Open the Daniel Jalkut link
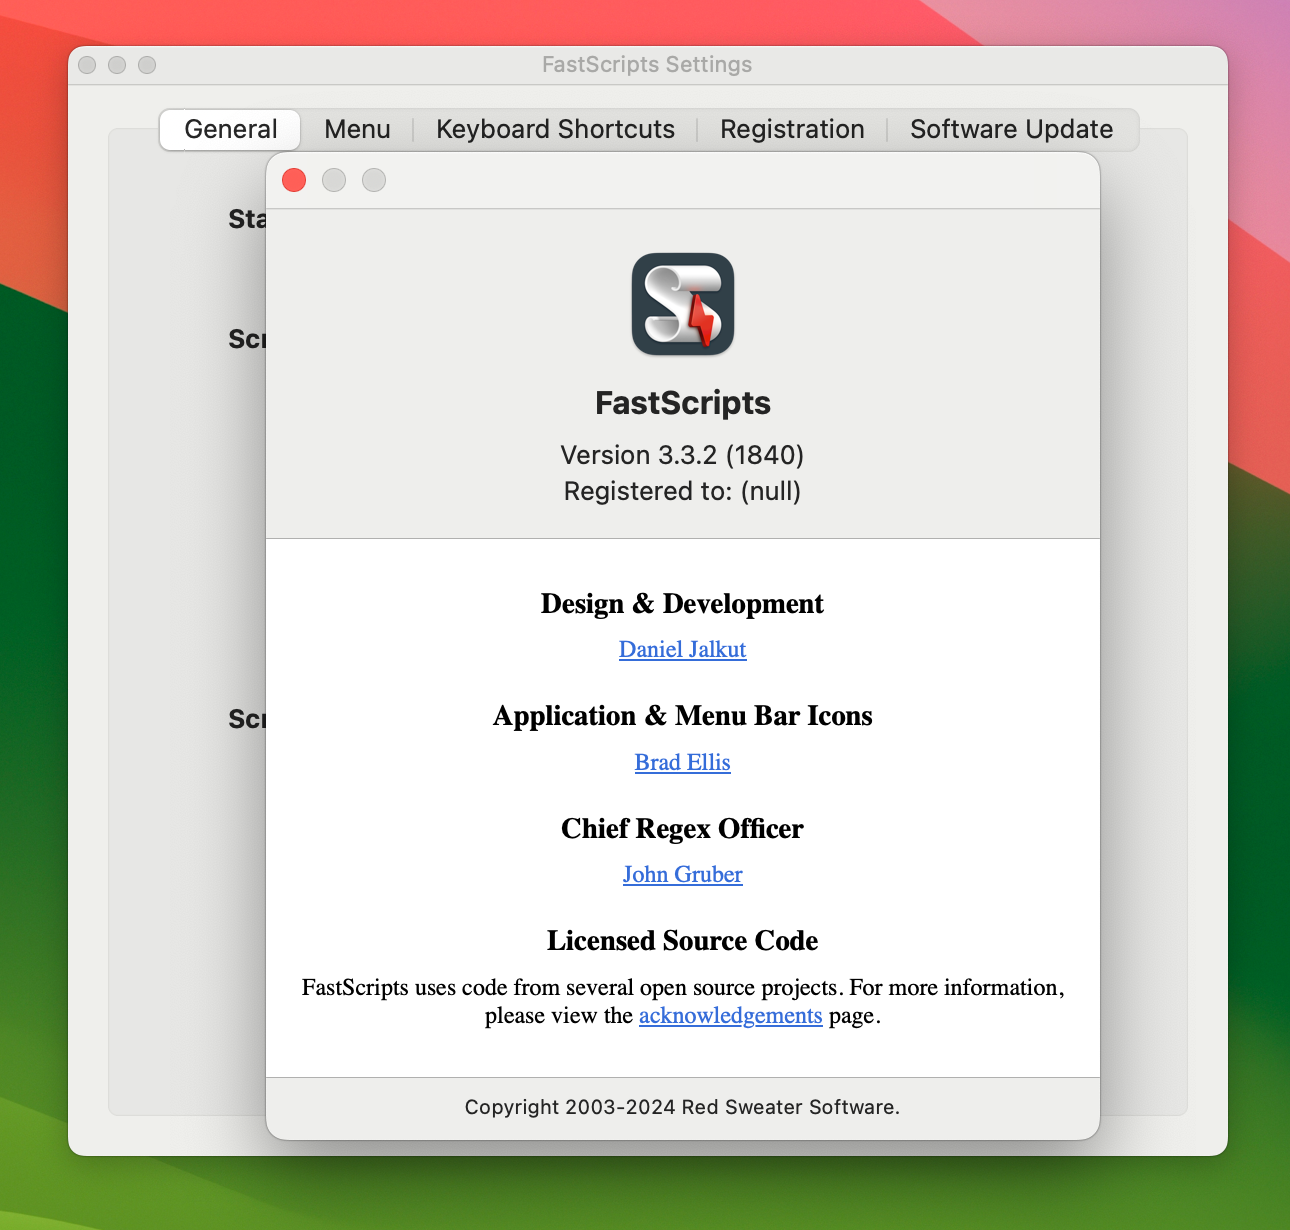 click(683, 649)
